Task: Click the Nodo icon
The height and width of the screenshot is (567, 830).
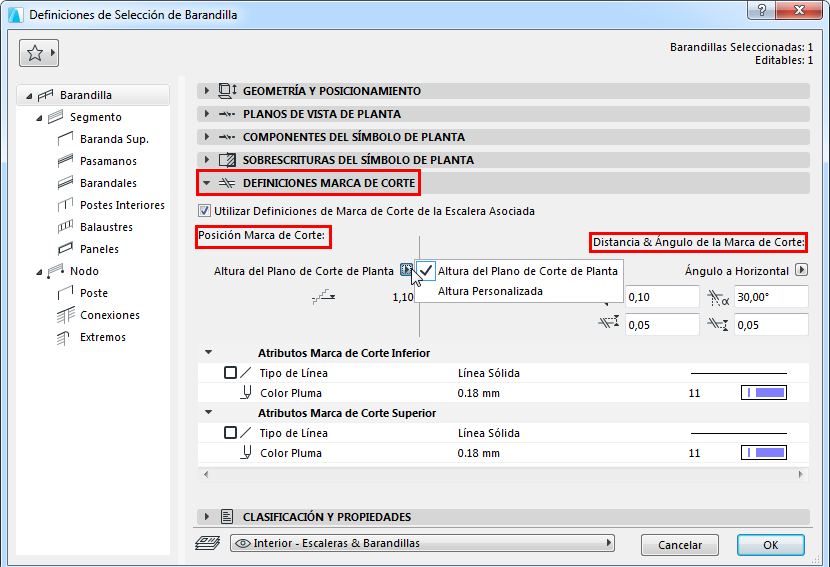Action: click(55, 271)
